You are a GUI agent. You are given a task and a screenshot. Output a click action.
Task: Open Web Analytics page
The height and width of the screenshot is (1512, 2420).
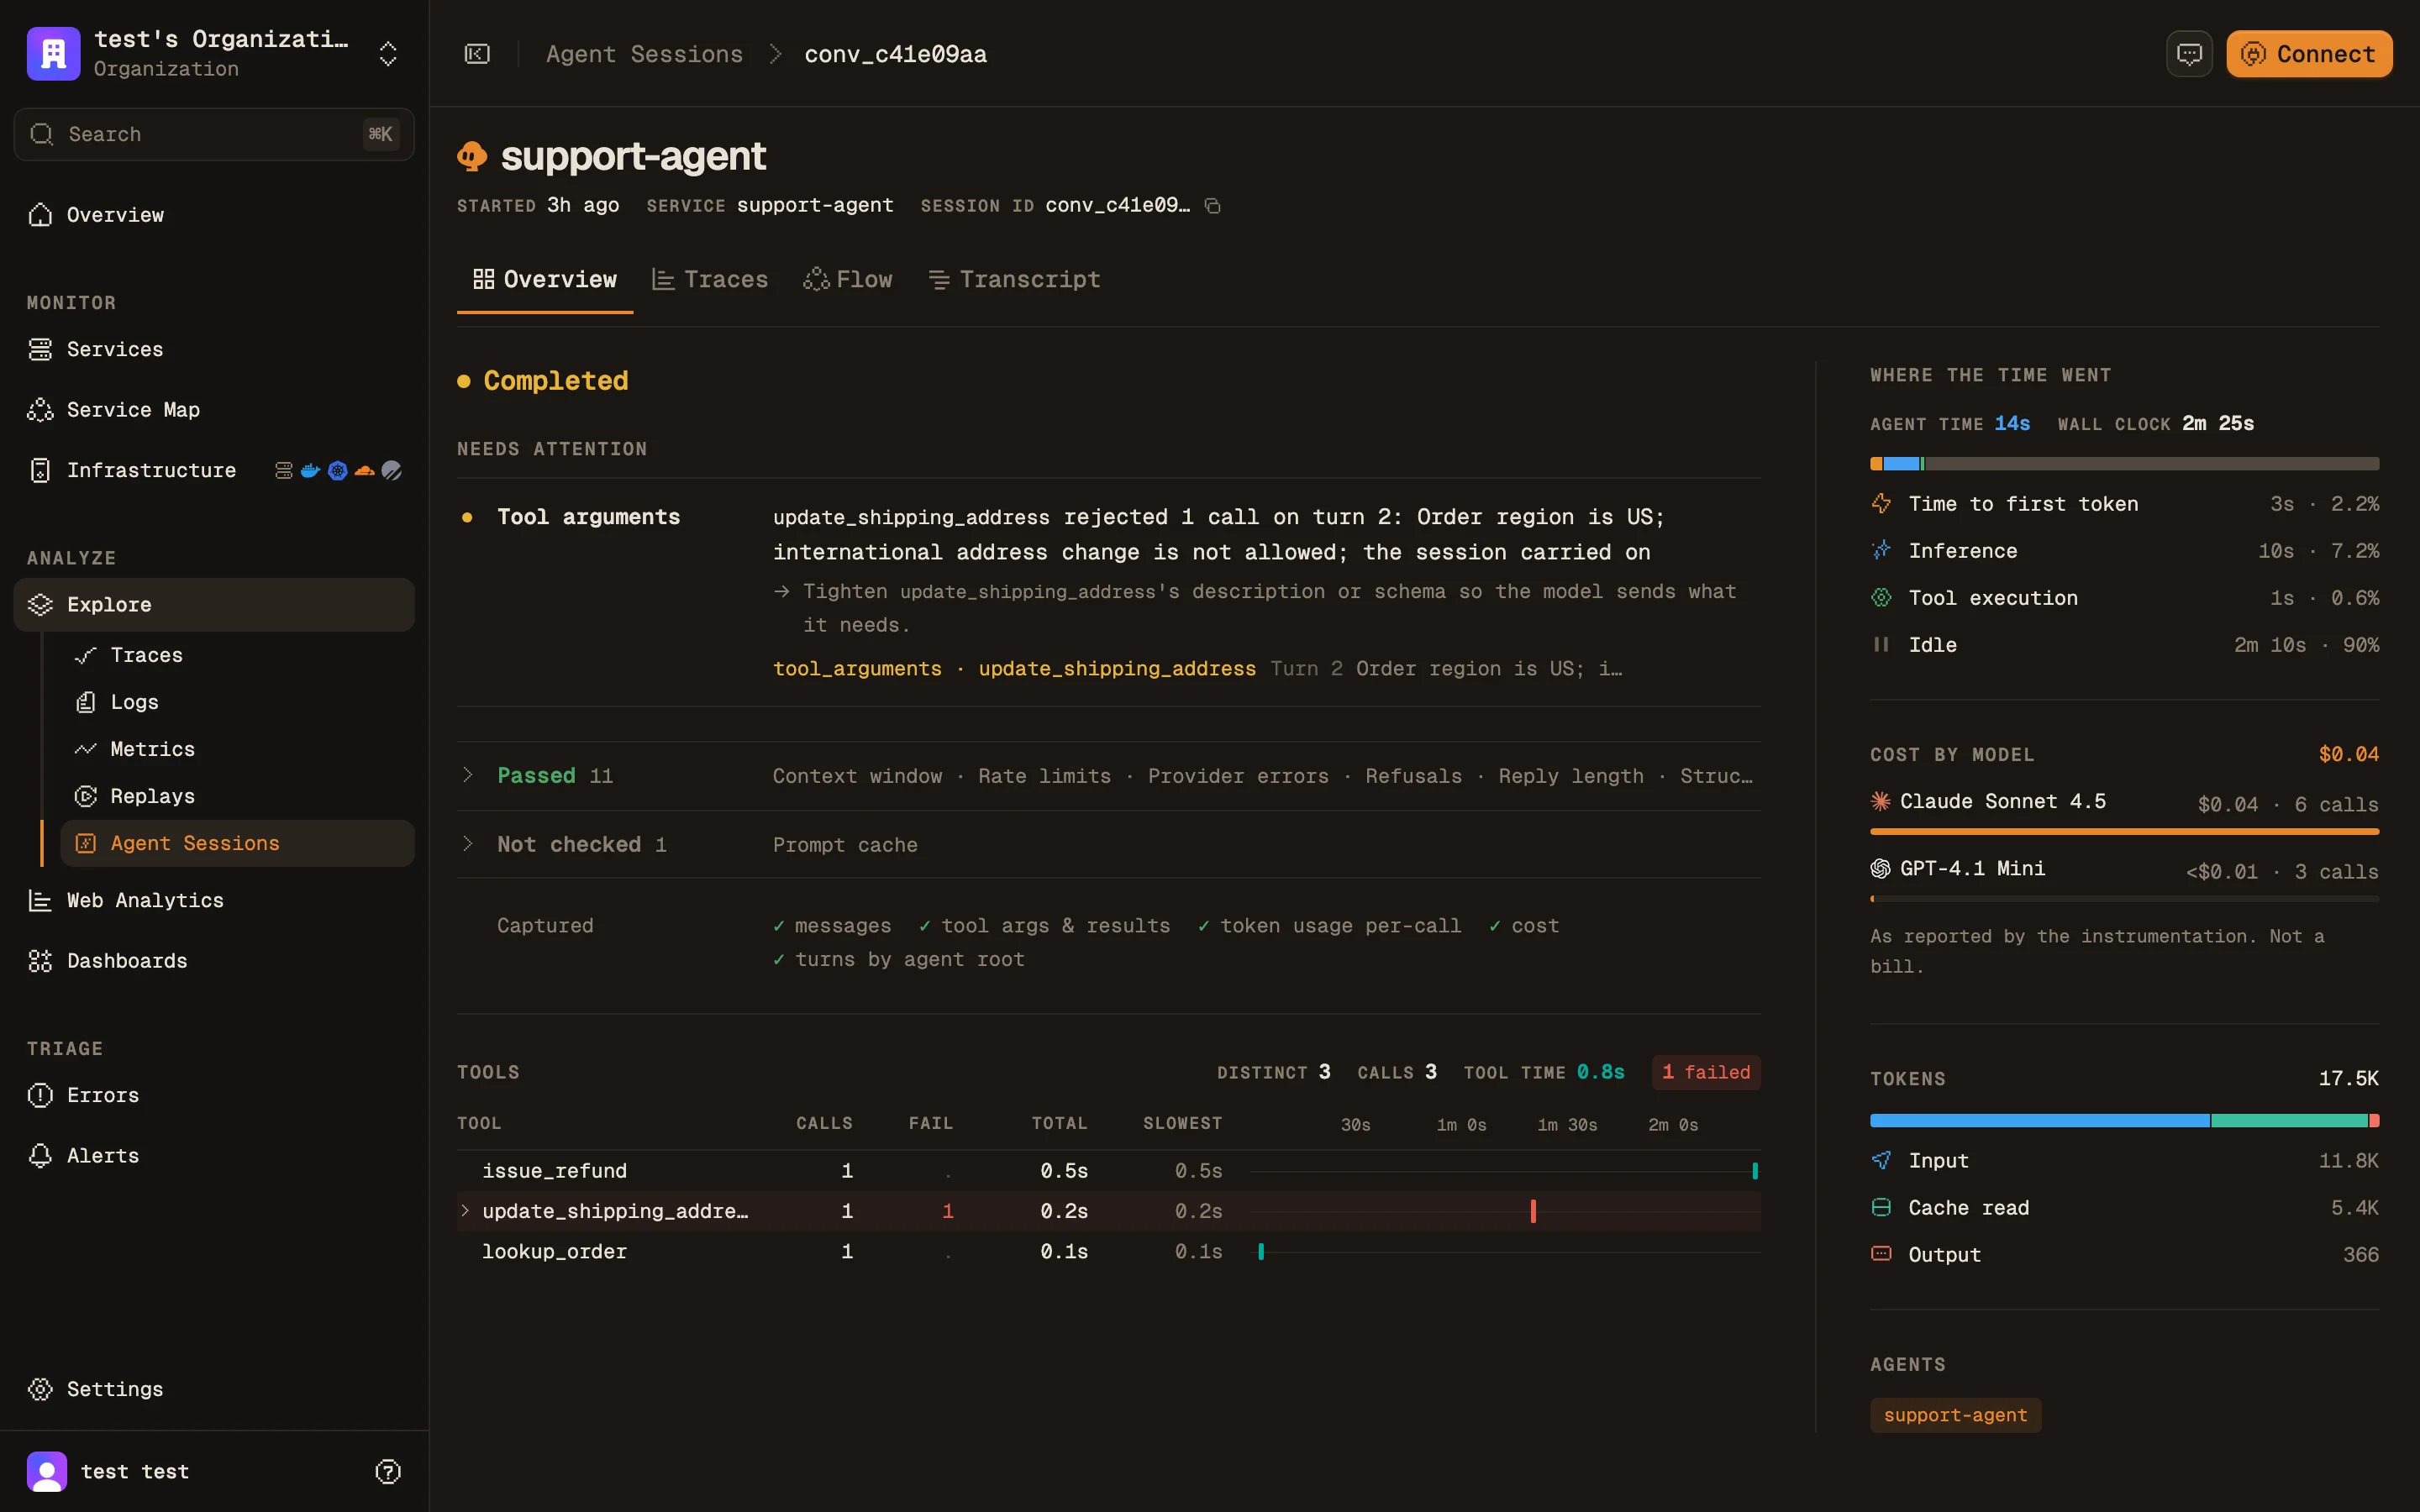point(214,900)
